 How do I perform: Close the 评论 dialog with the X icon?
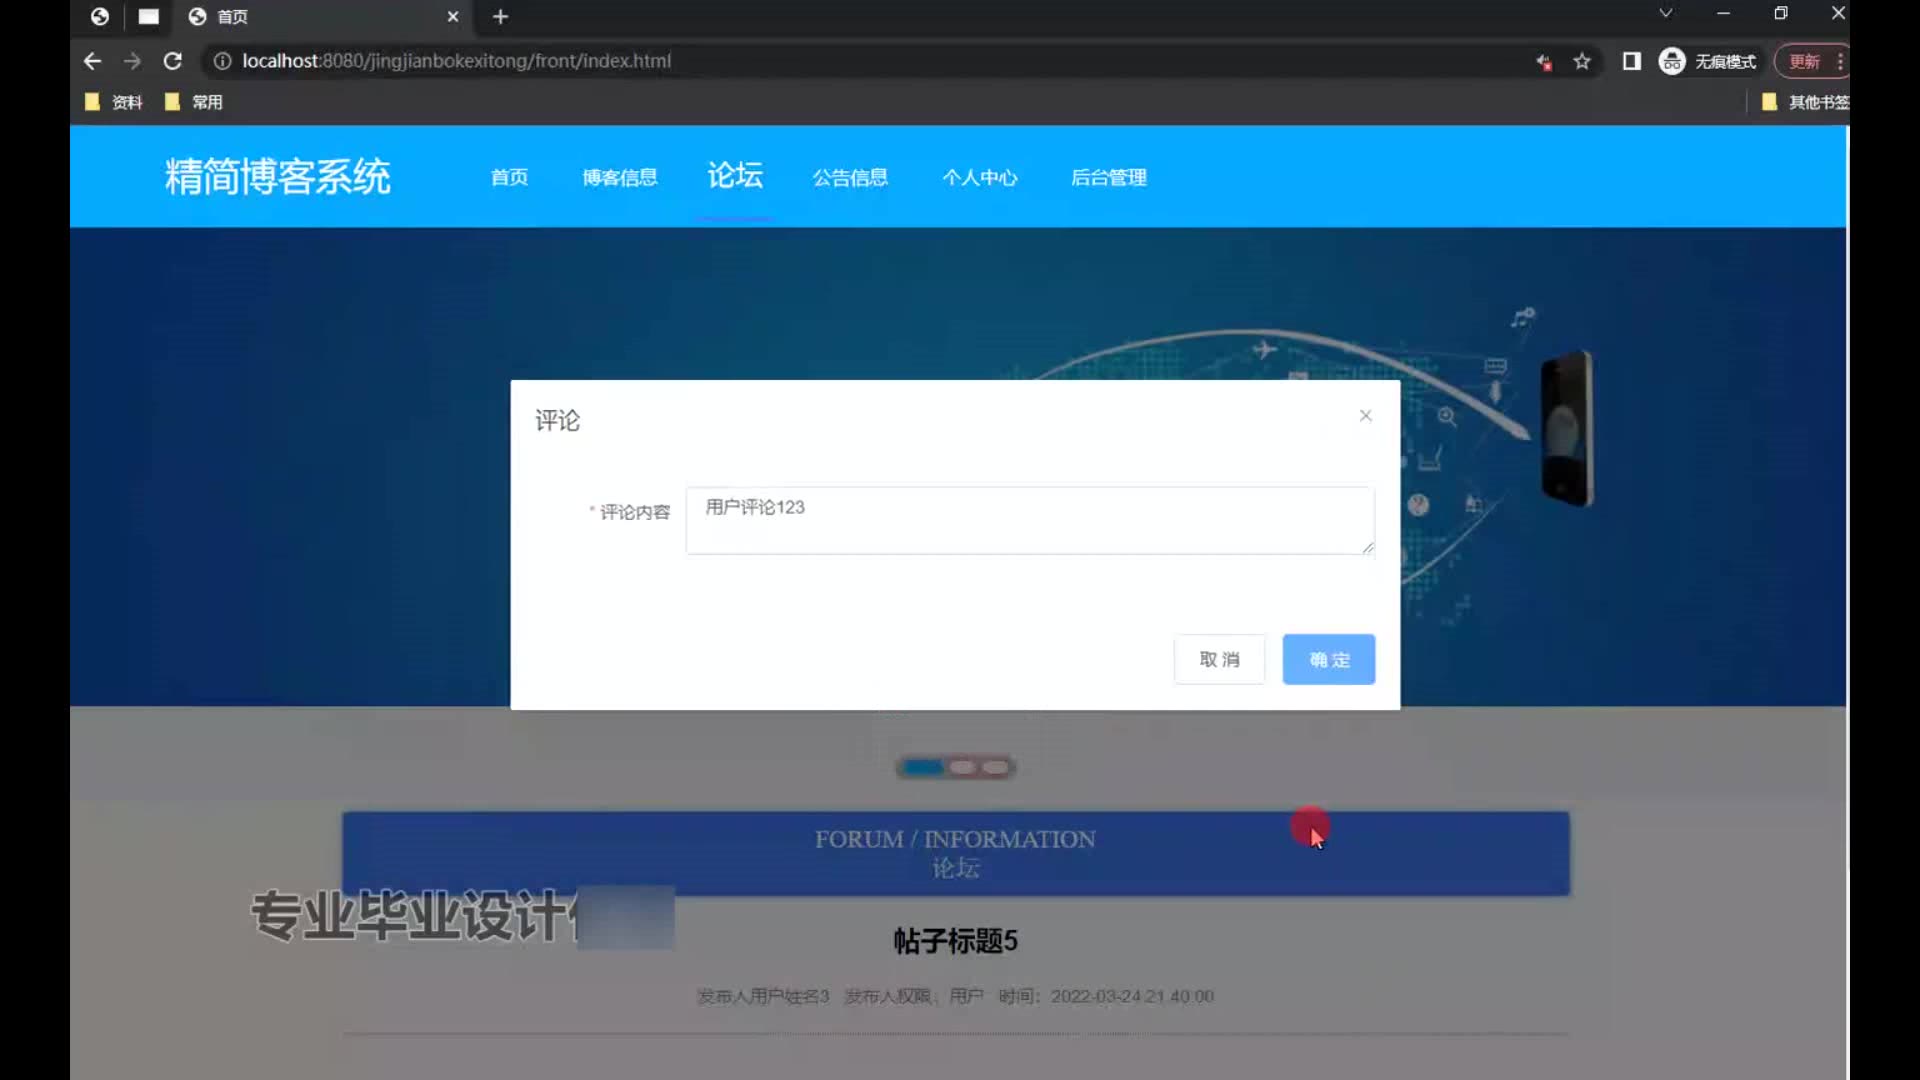[x=1365, y=416]
